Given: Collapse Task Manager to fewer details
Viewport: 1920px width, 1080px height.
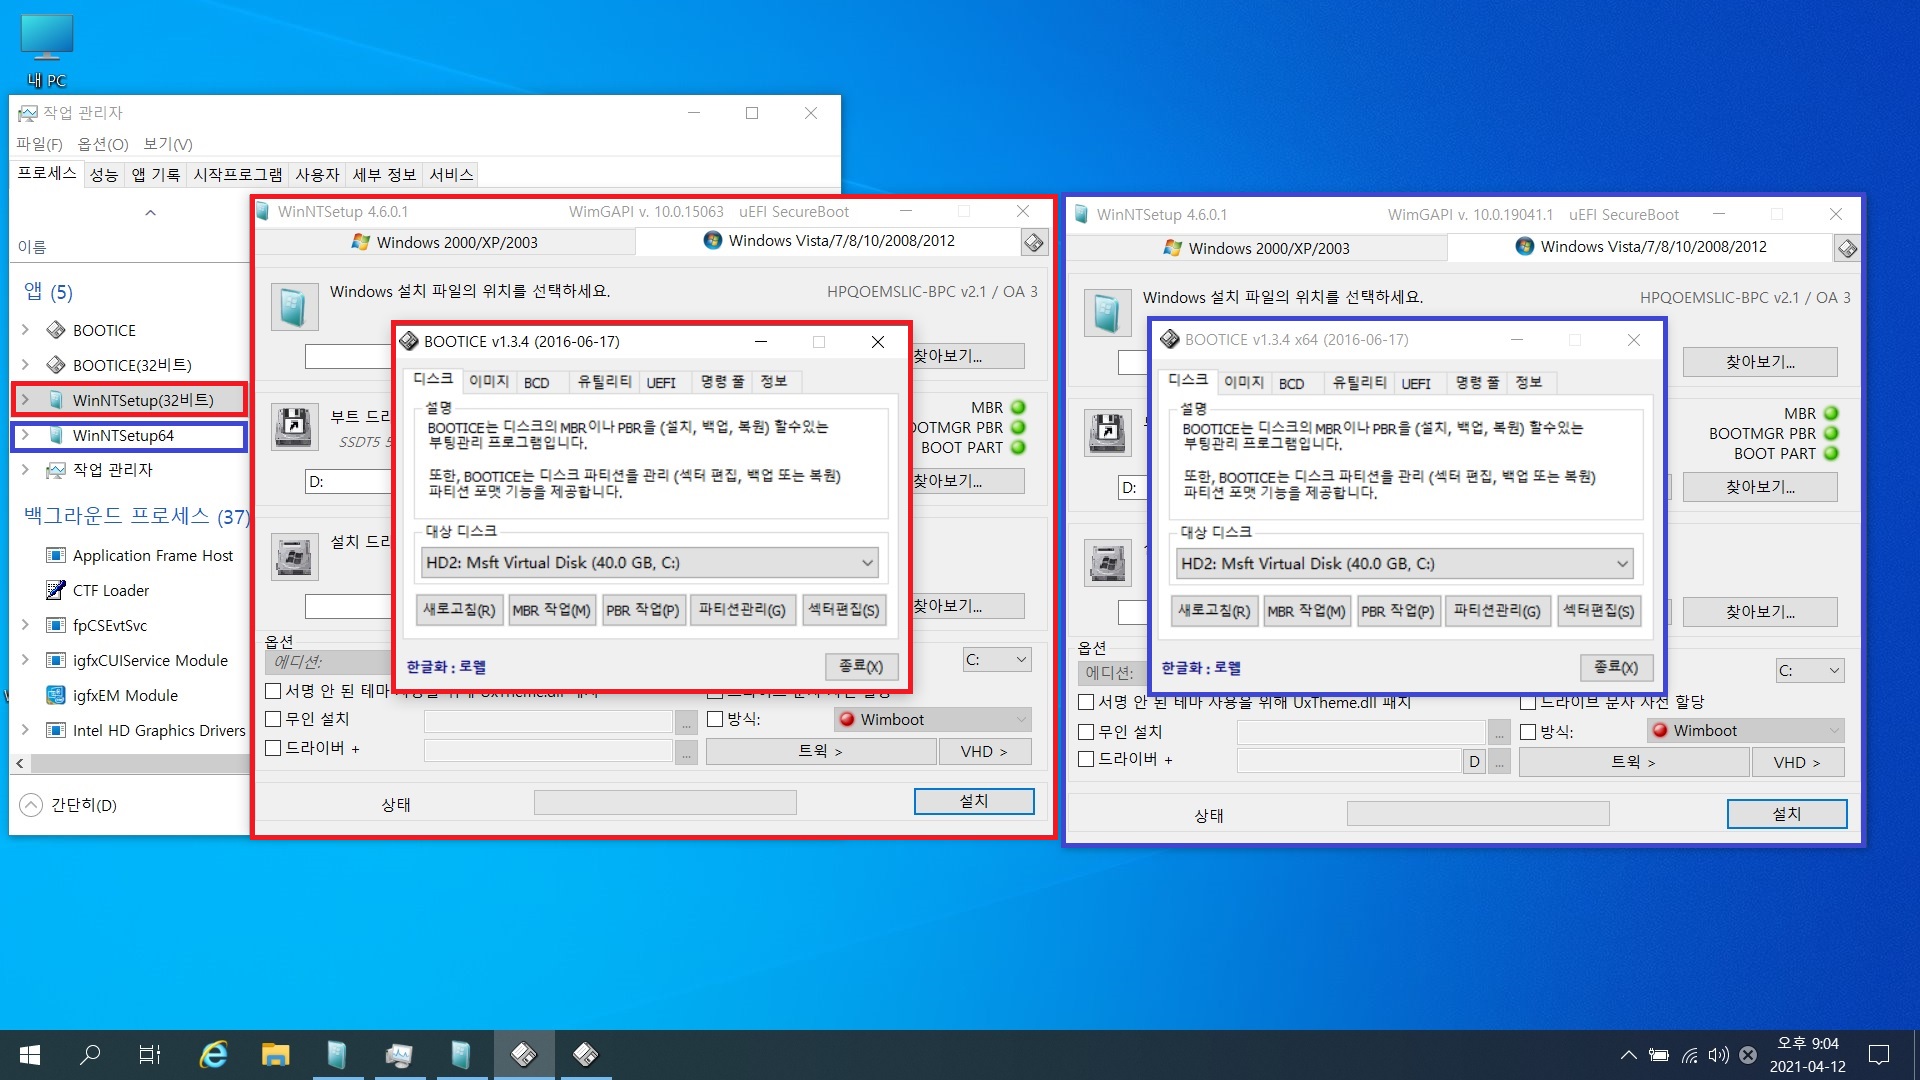Looking at the screenshot, I should tap(69, 805).
